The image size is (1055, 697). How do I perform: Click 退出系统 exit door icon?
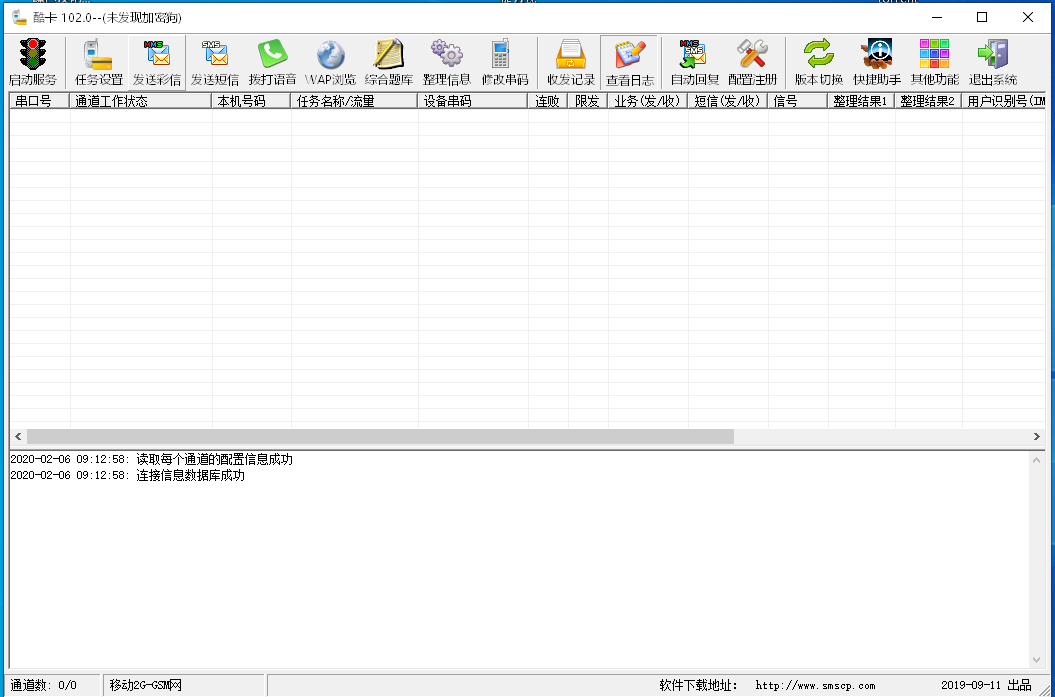(x=993, y=54)
